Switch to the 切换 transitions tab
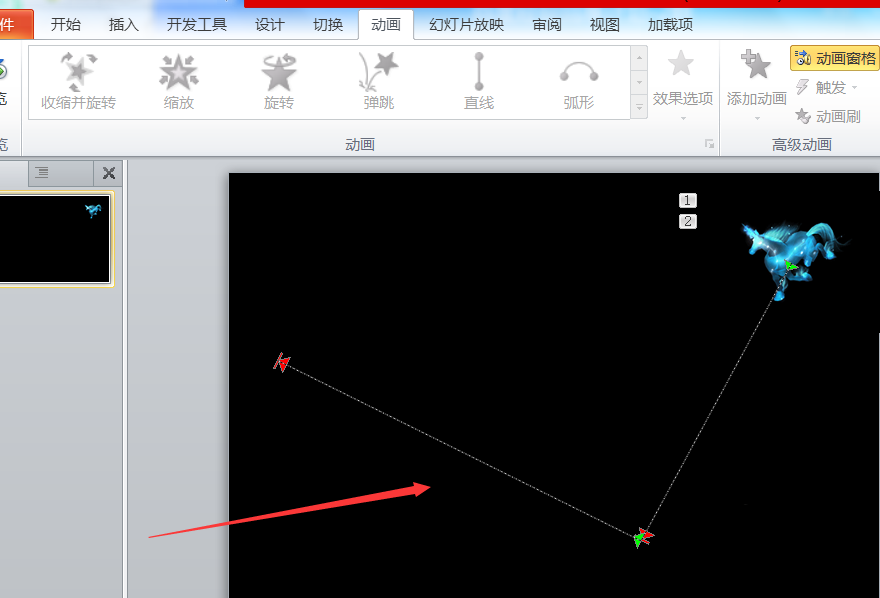The image size is (880, 598). point(328,25)
